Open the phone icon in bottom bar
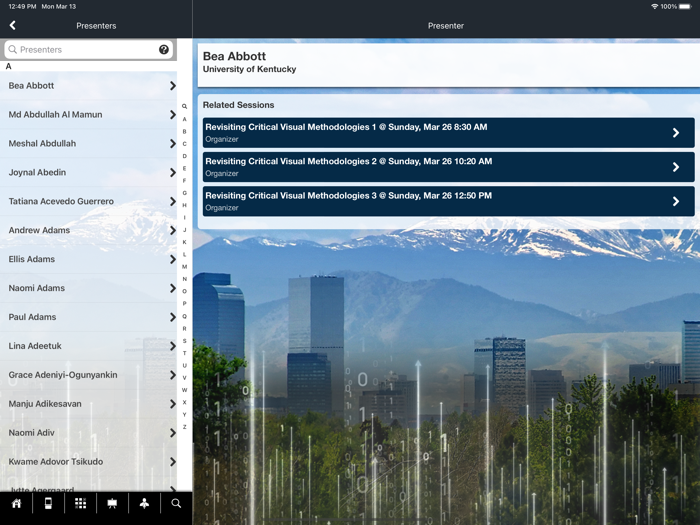 [48, 504]
